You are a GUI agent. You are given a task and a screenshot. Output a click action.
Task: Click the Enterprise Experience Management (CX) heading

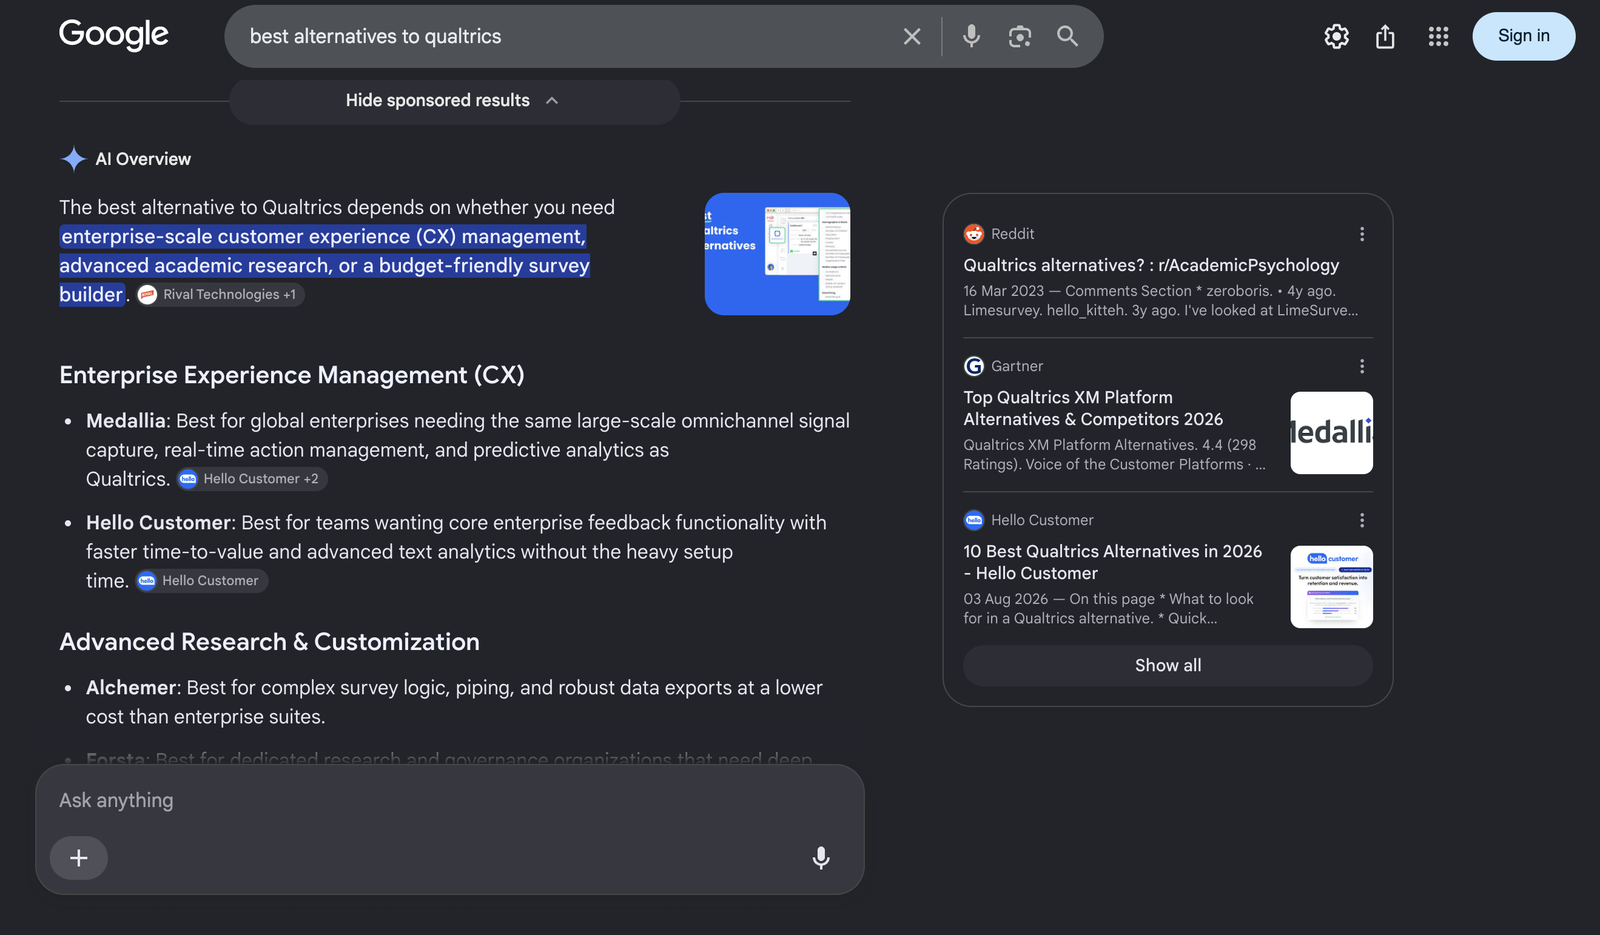tap(292, 375)
